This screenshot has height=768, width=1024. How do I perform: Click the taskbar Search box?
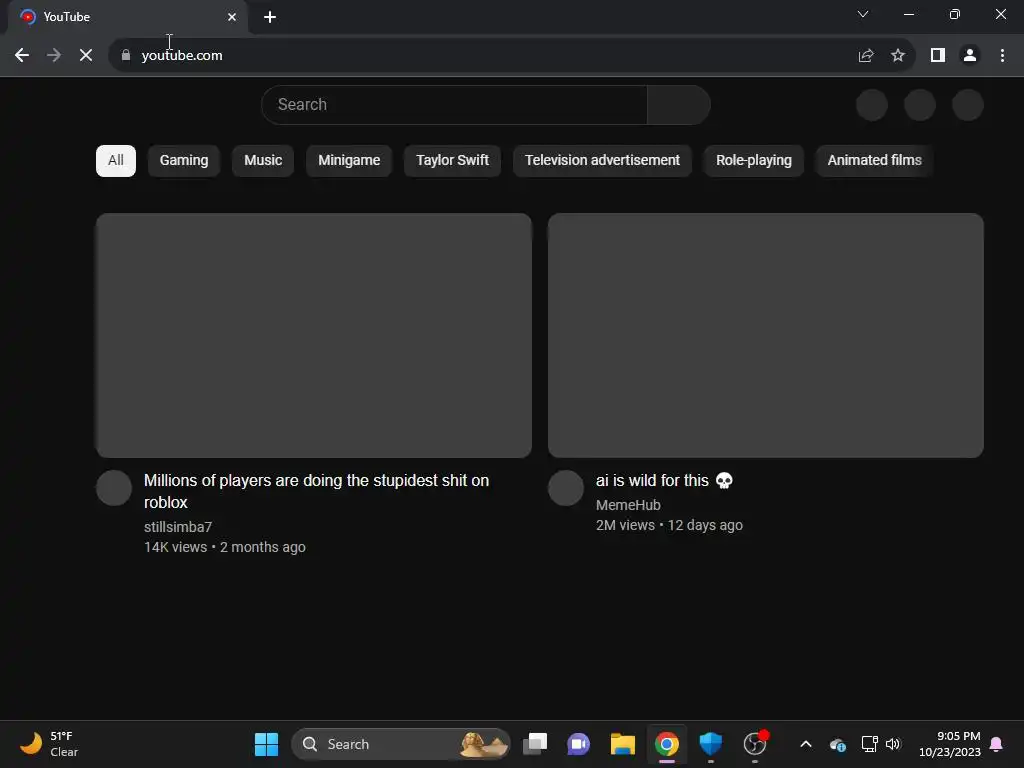pyautogui.click(x=401, y=744)
